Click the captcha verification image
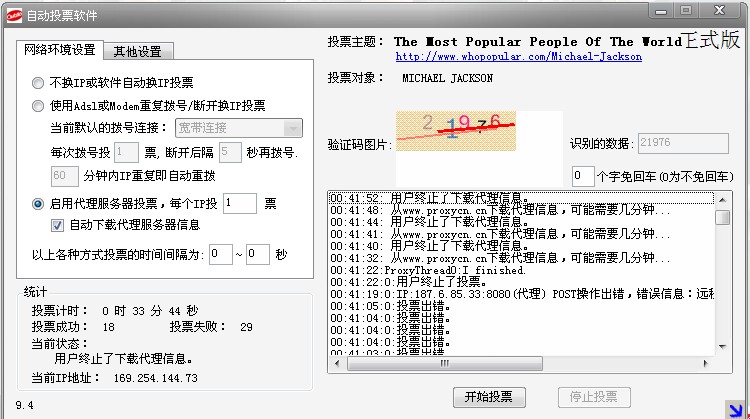Screen dimensions: 750x419 [x=456, y=131]
